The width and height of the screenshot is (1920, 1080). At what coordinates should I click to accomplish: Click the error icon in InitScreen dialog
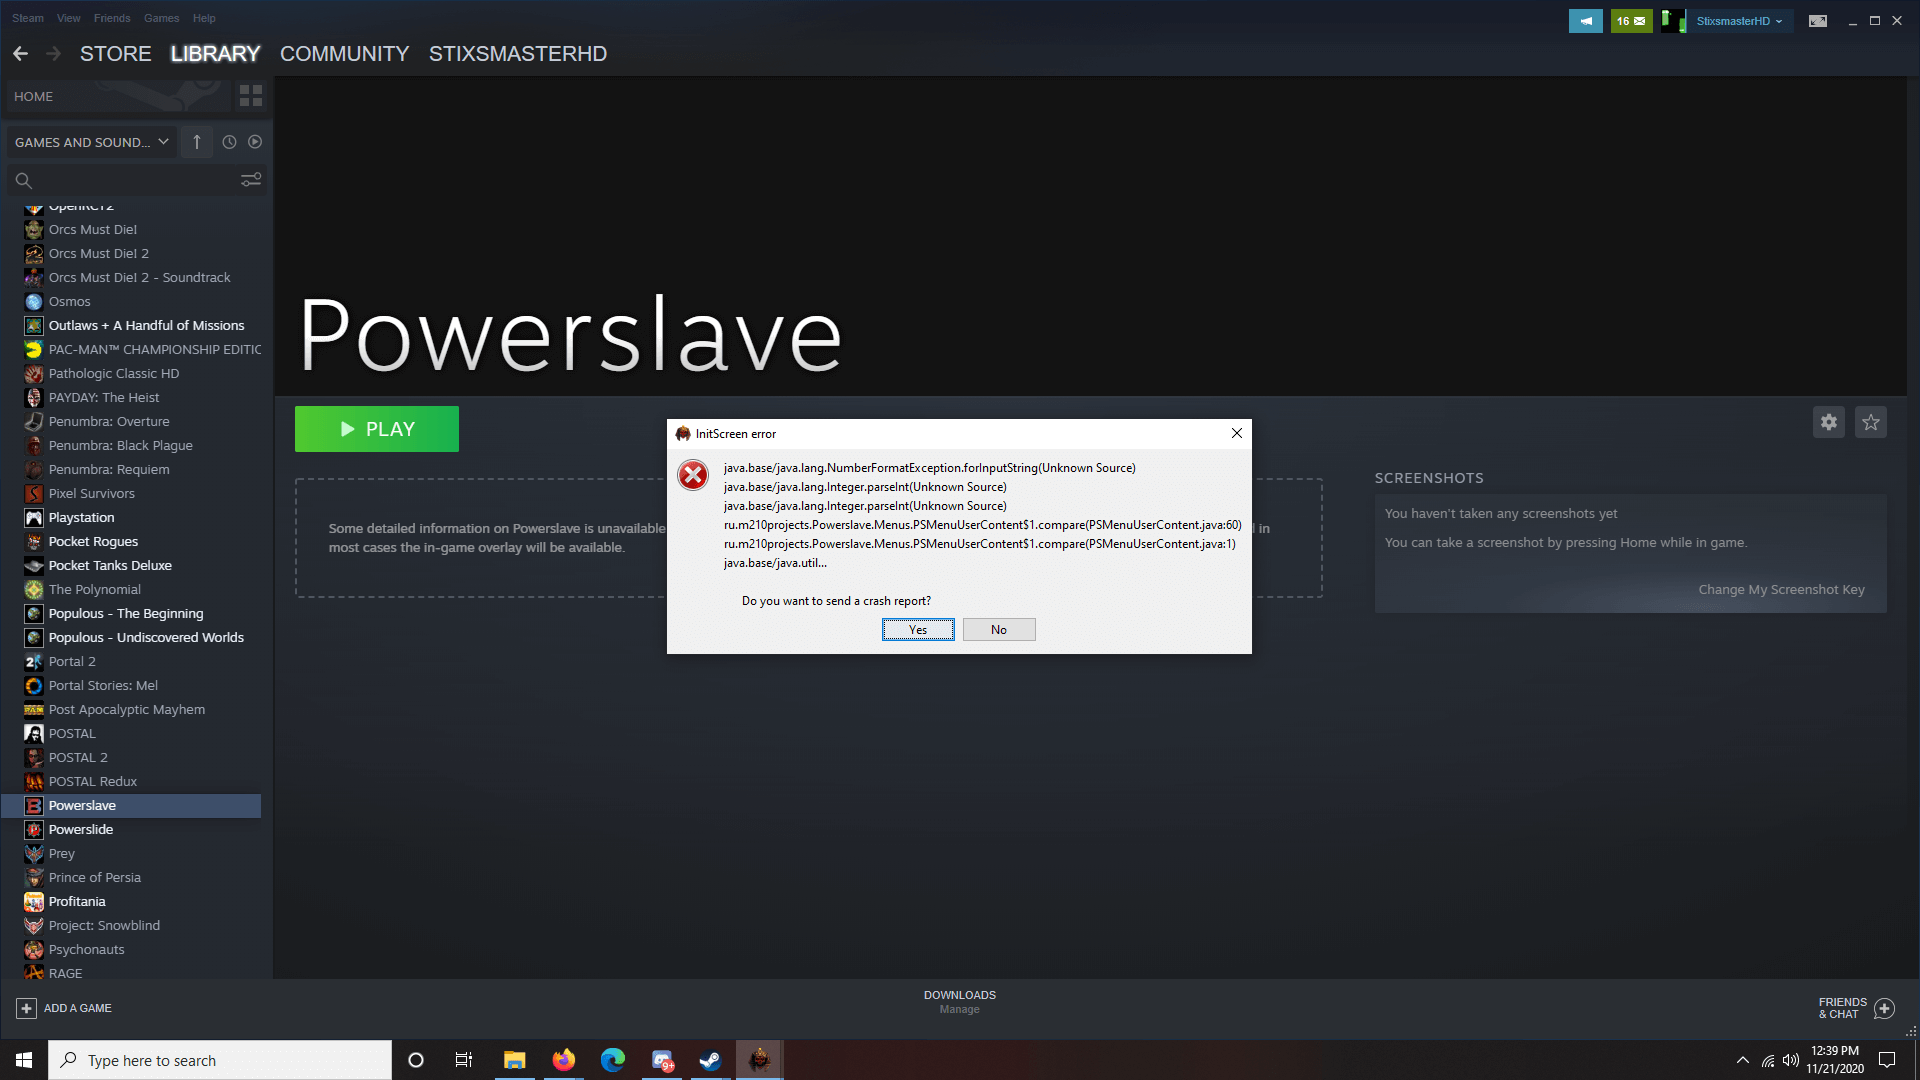(x=693, y=475)
